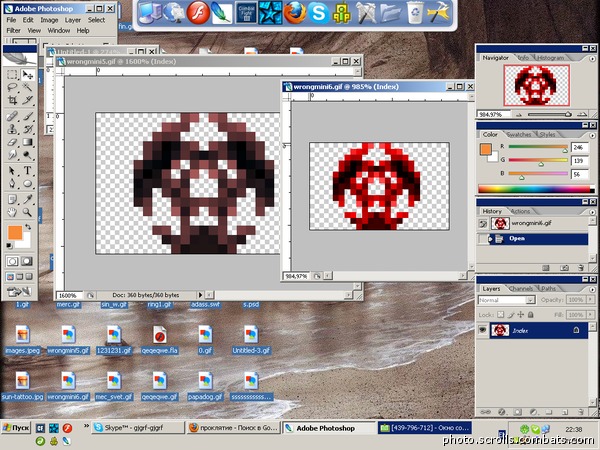Select the Lasso tool

[x=12, y=87]
